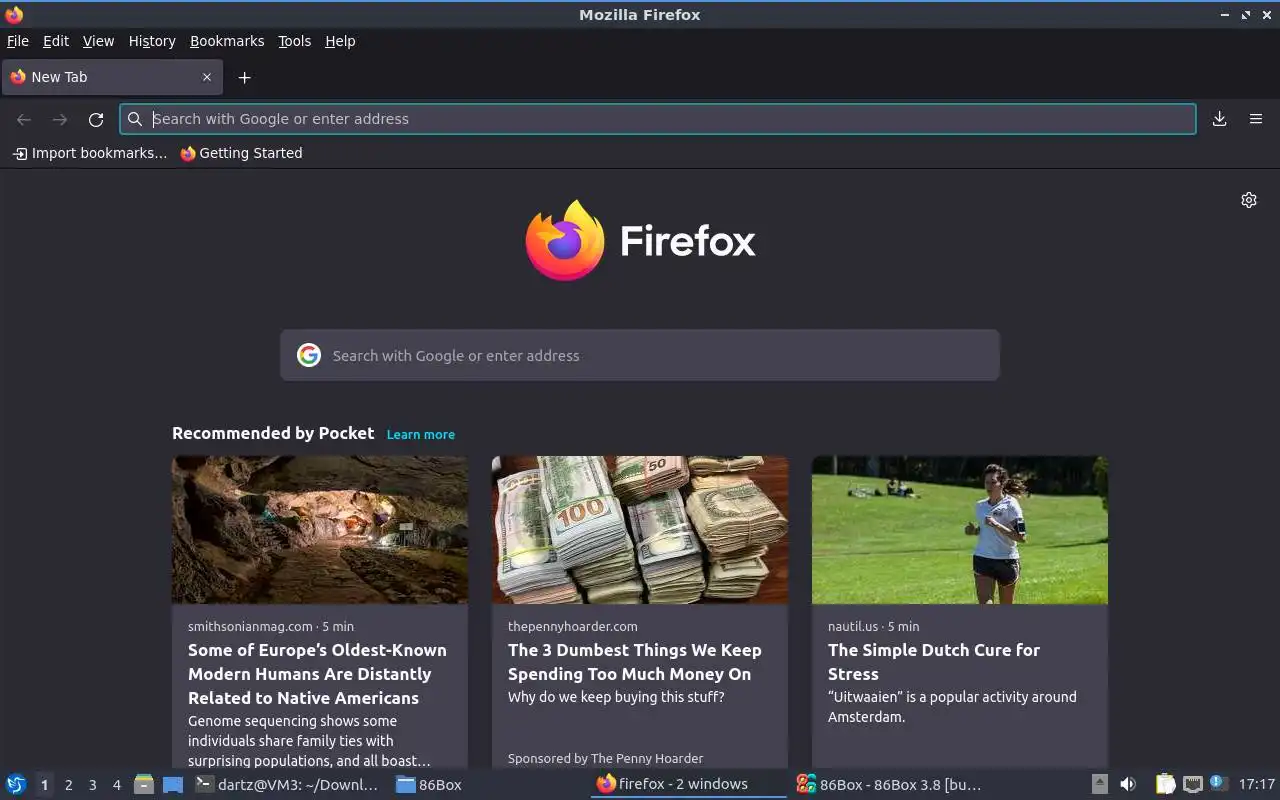Click the update notifier tray icon
Screen dimensions: 1280x800
(x=1218, y=783)
